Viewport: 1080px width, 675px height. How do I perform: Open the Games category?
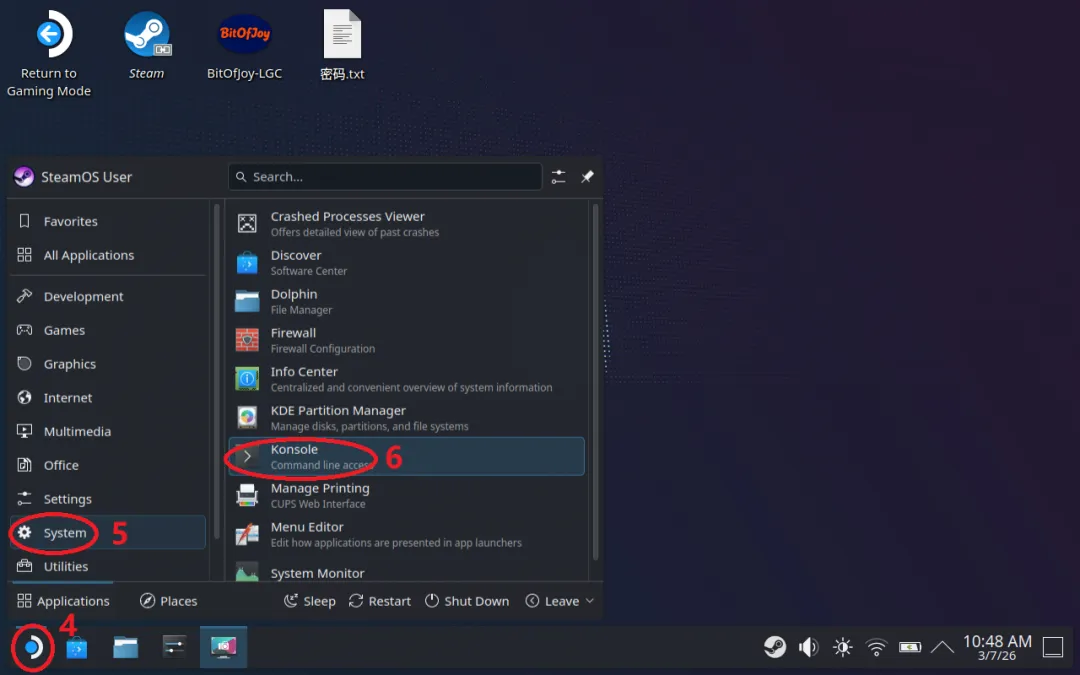[108, 330]
